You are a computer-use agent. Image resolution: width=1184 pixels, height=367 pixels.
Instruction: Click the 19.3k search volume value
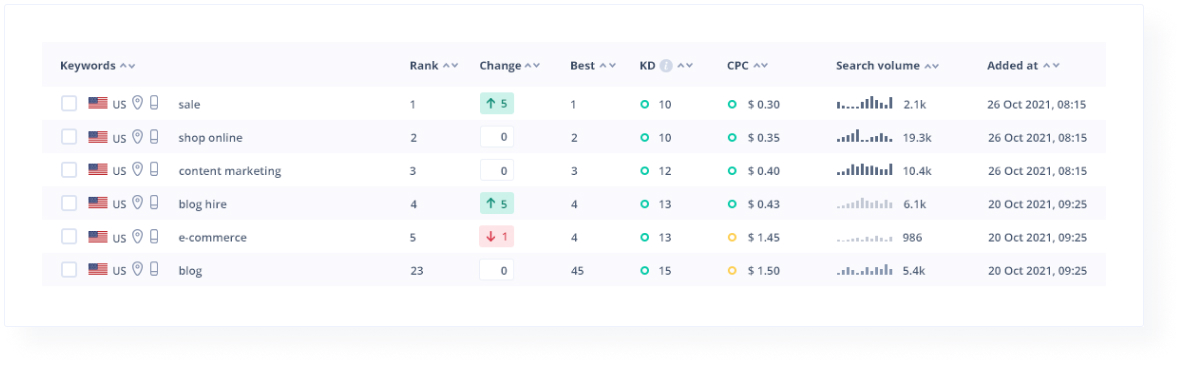click(917, 137)
